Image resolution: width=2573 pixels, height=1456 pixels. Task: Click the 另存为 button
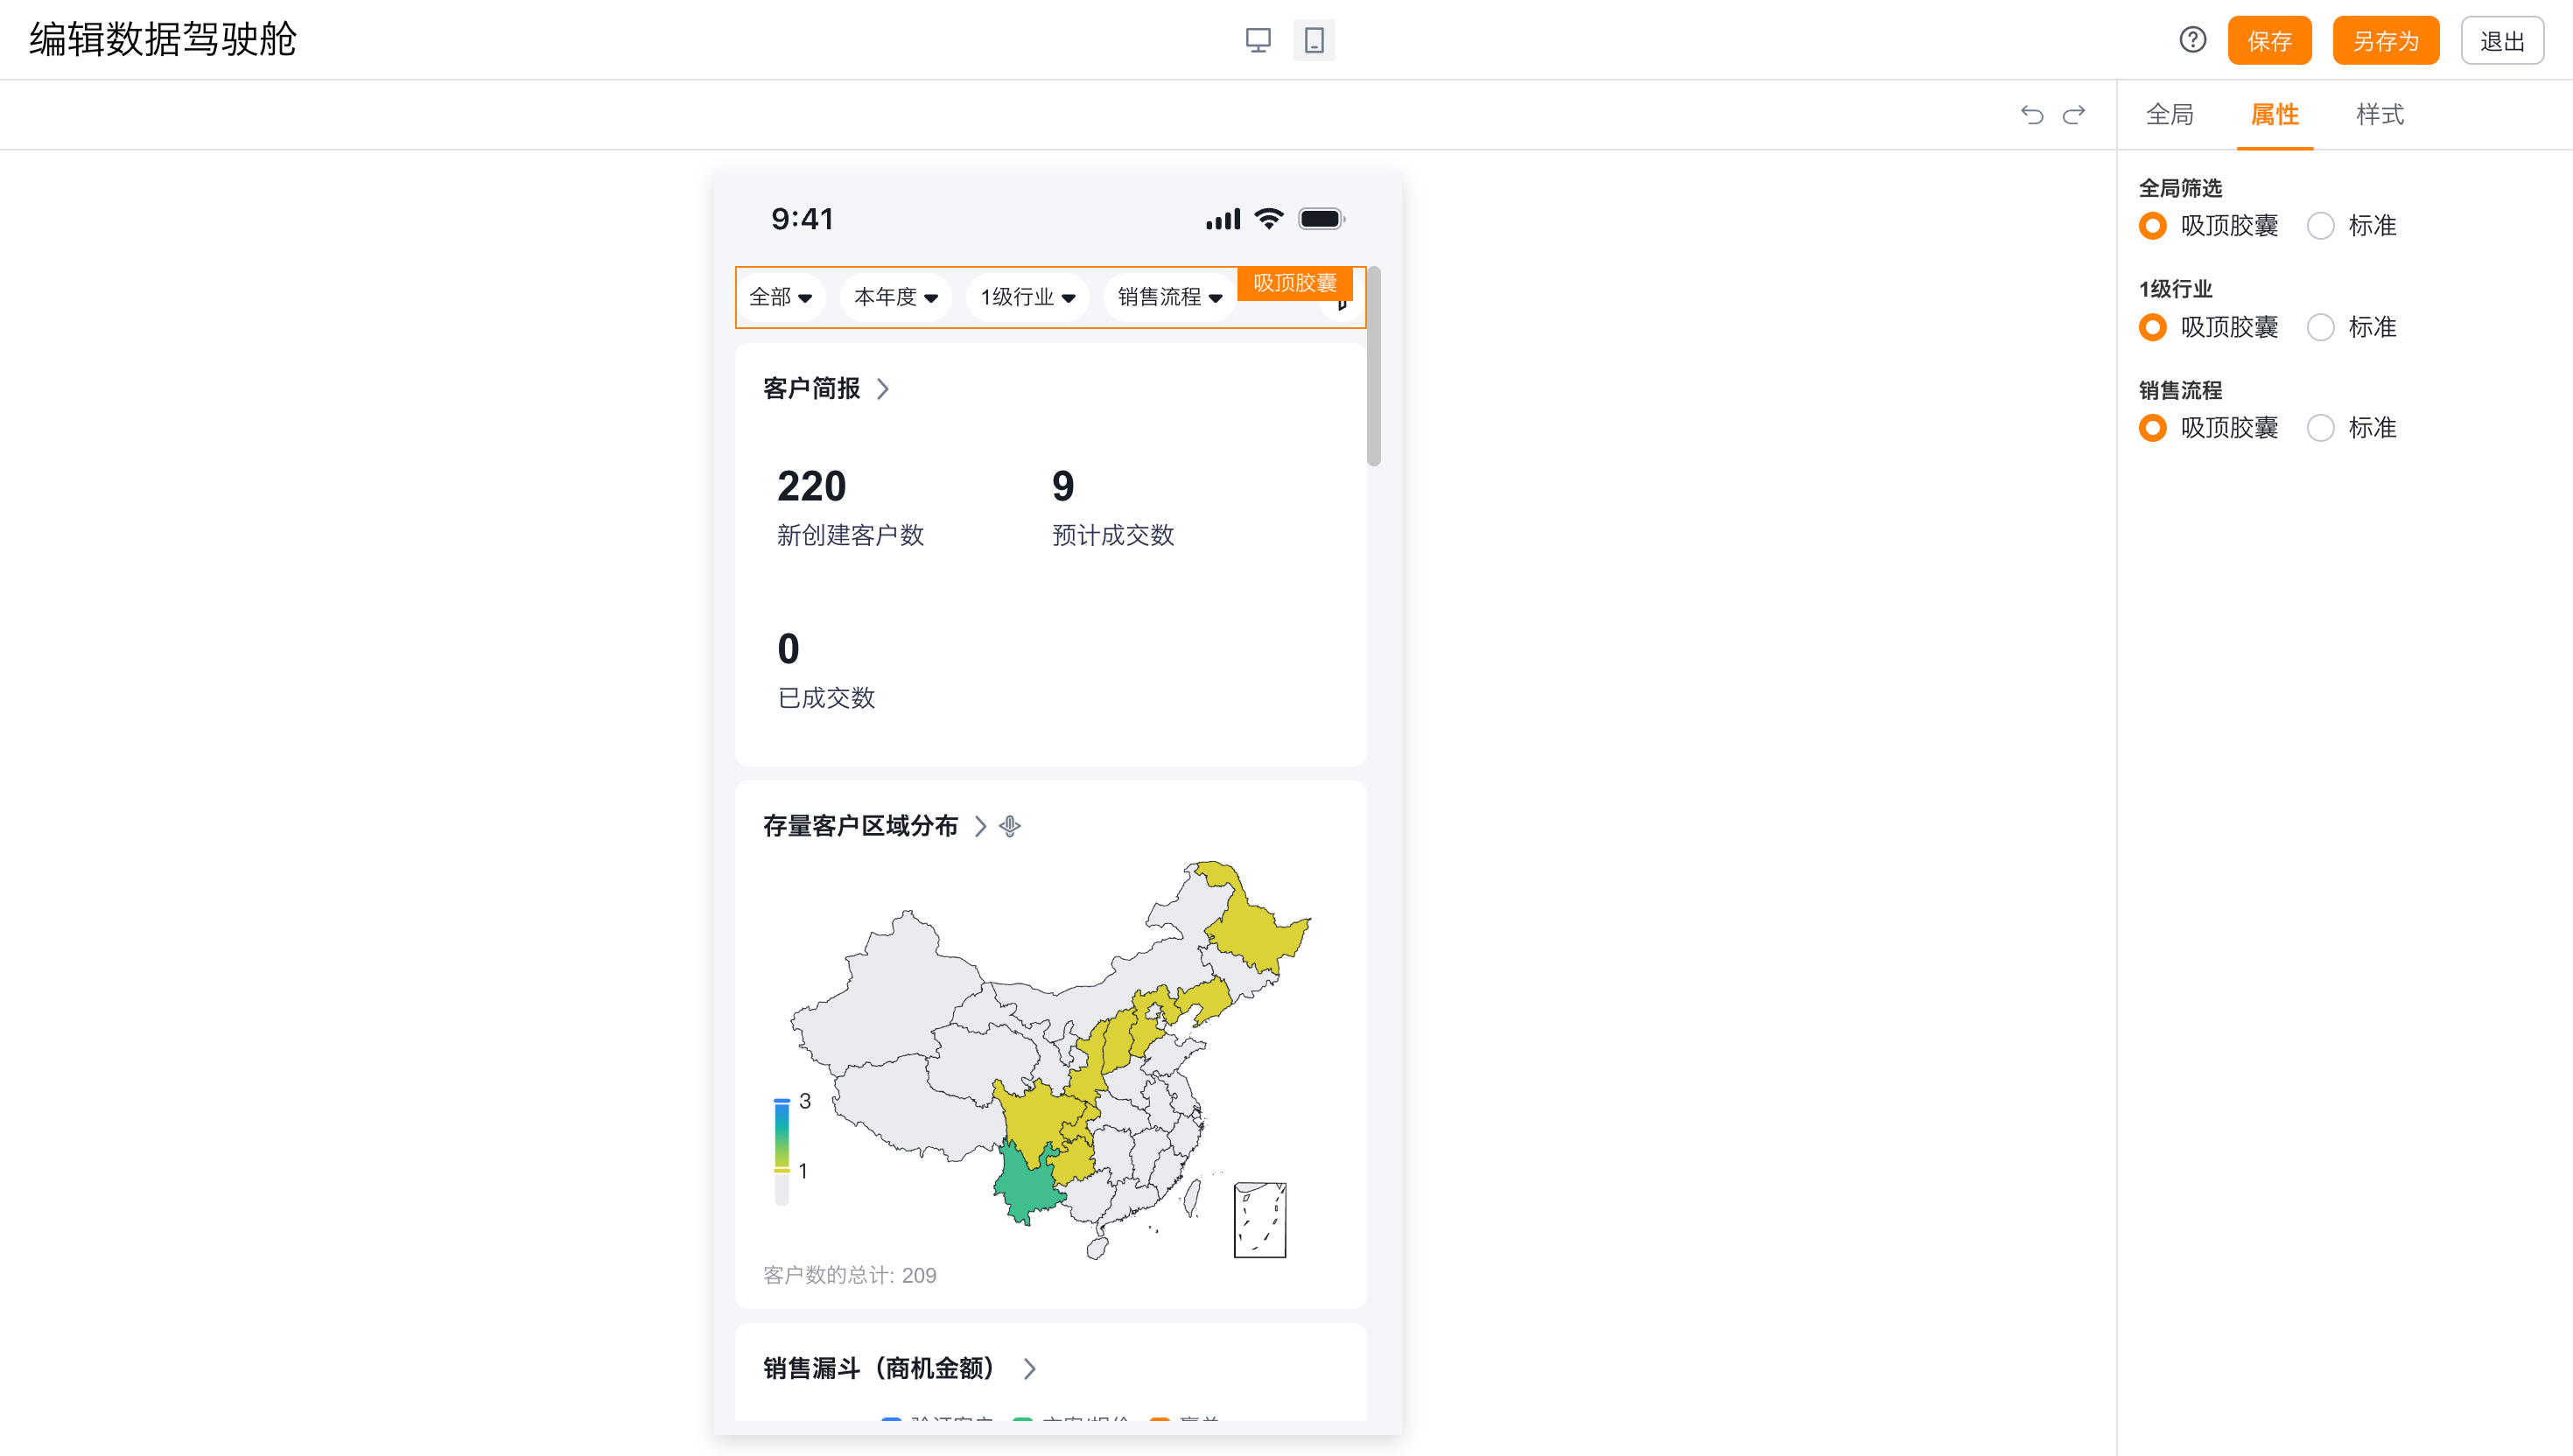tap(2384, 41)
